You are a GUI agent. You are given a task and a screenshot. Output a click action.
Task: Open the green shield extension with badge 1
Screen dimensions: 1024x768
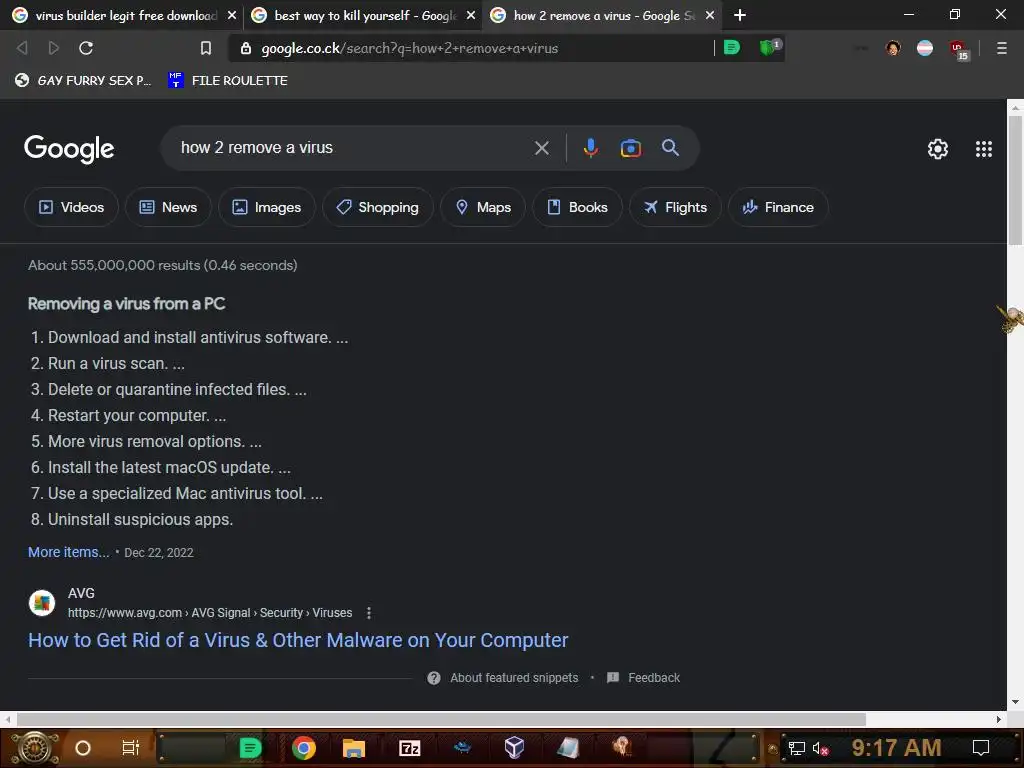coord(769,47)
